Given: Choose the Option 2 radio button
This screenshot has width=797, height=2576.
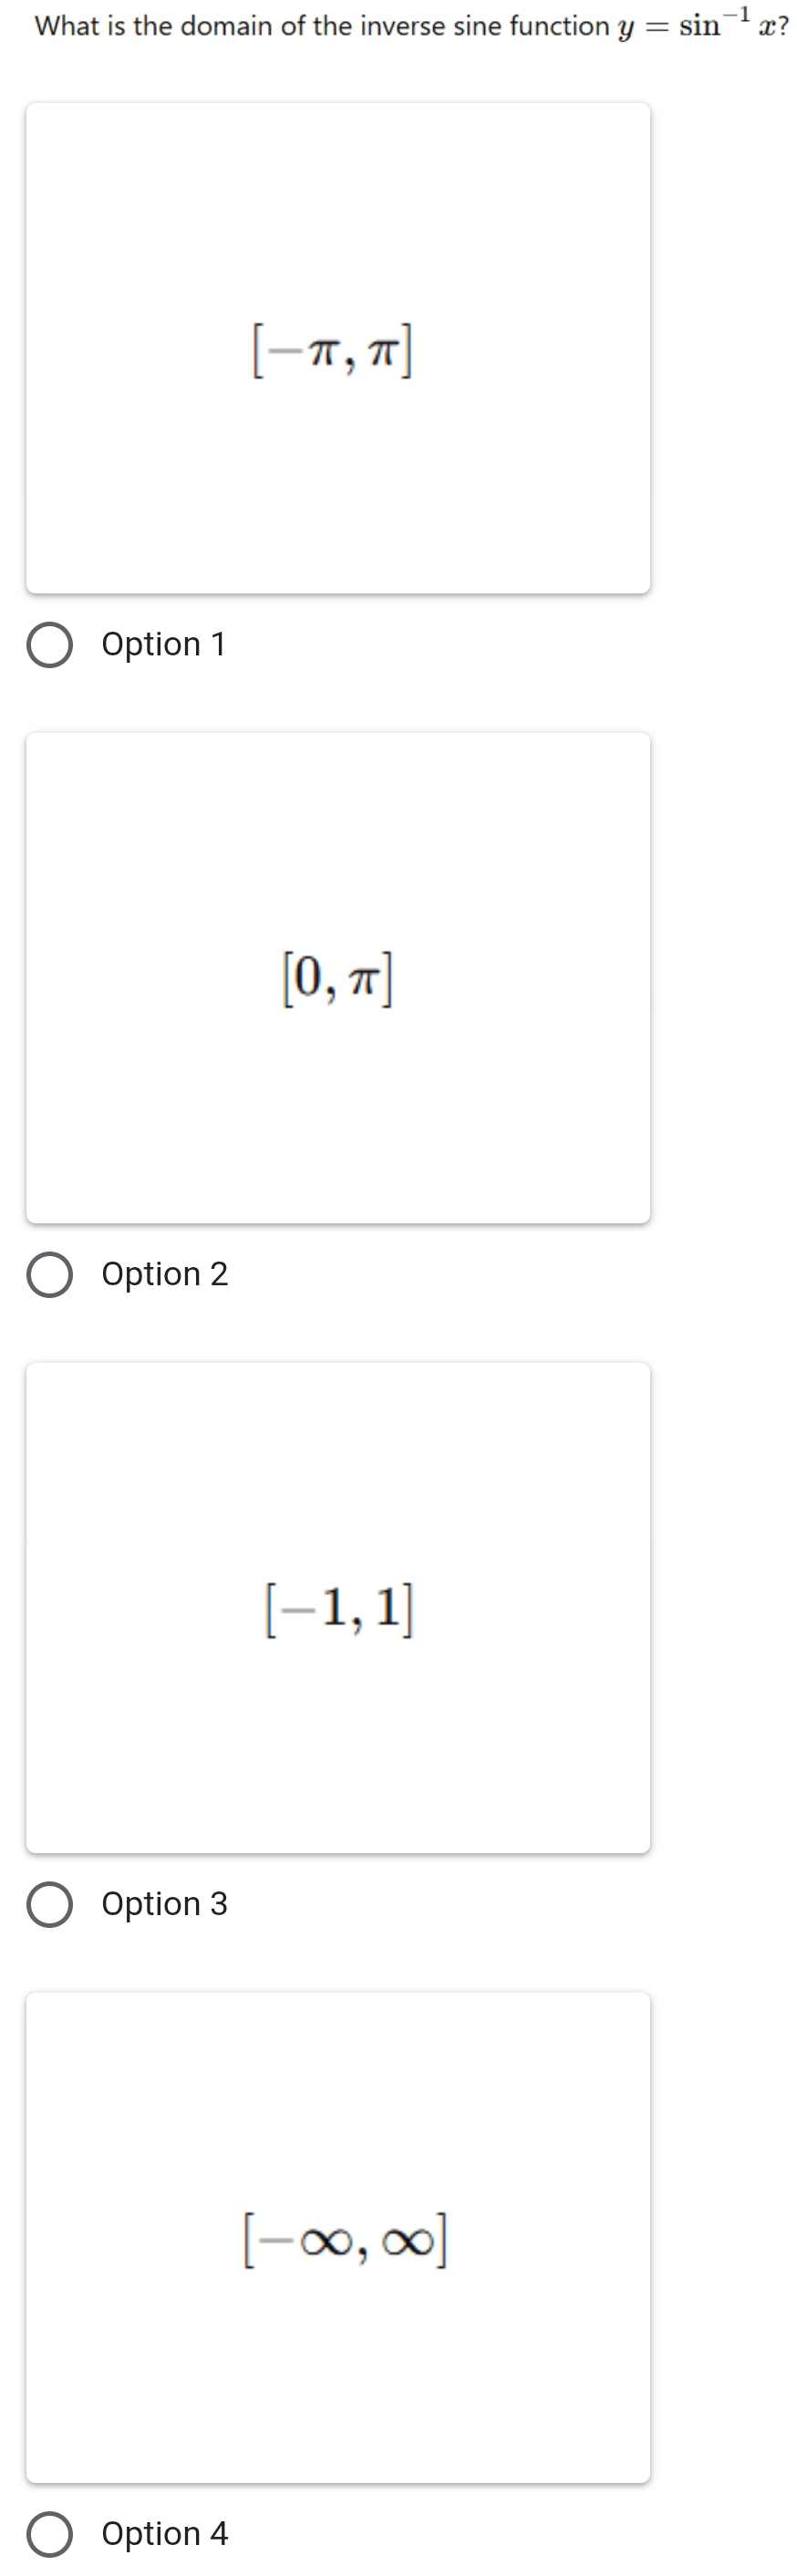Looking at the screenshot, I should point(49,1275).
